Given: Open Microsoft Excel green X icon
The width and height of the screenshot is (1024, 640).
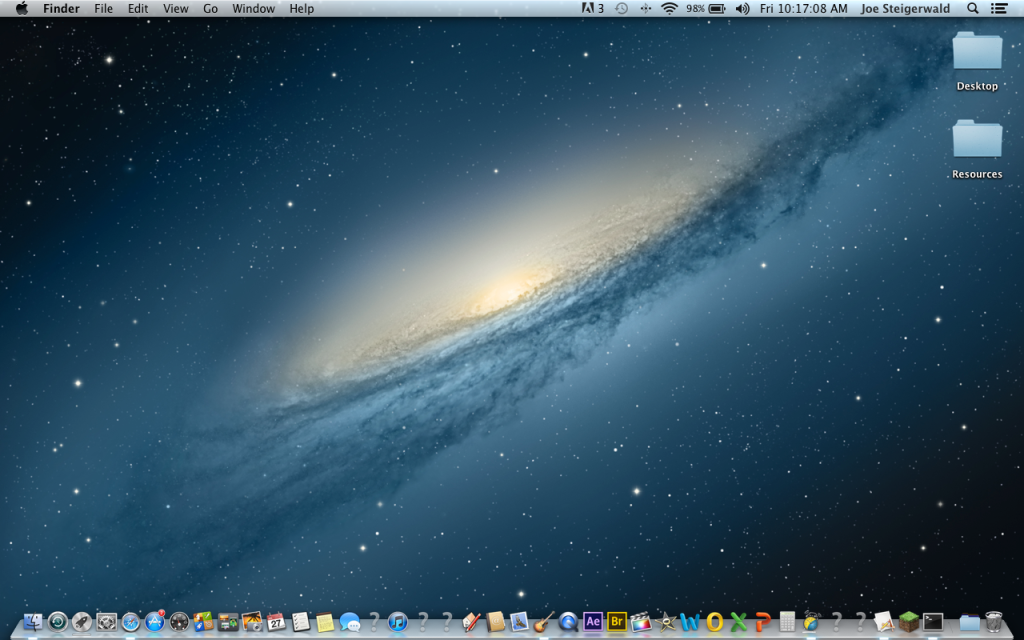Looking at the screenshot, I should click(x=739, y=622).
